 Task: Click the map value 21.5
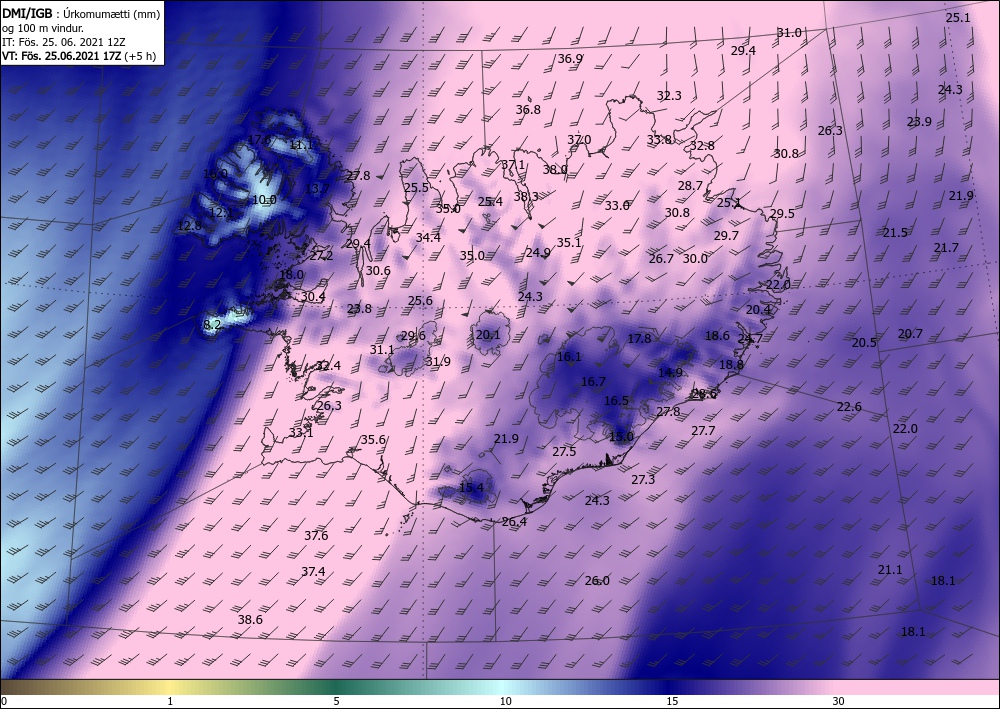pos(895,233)
